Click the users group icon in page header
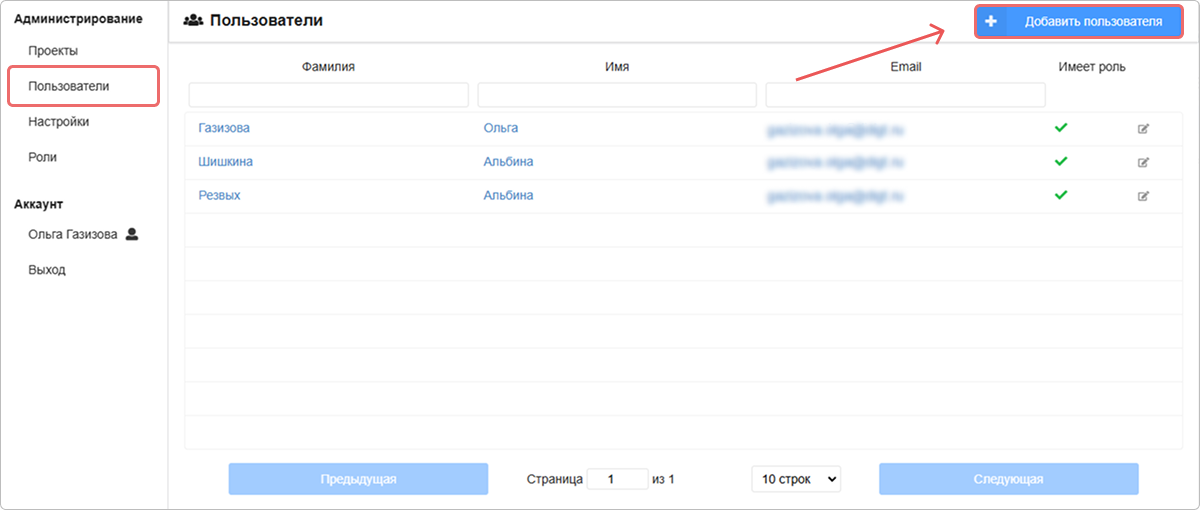This screenshot has height=510, width=1200. pyautogui.click(x=193, y=21)
